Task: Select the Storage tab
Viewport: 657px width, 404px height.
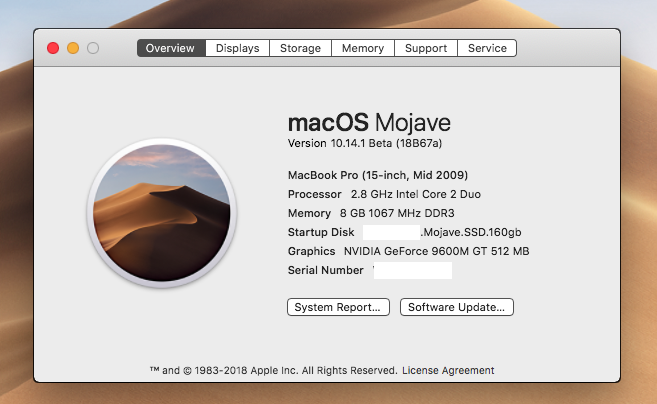Action: [x=300, y=48]
